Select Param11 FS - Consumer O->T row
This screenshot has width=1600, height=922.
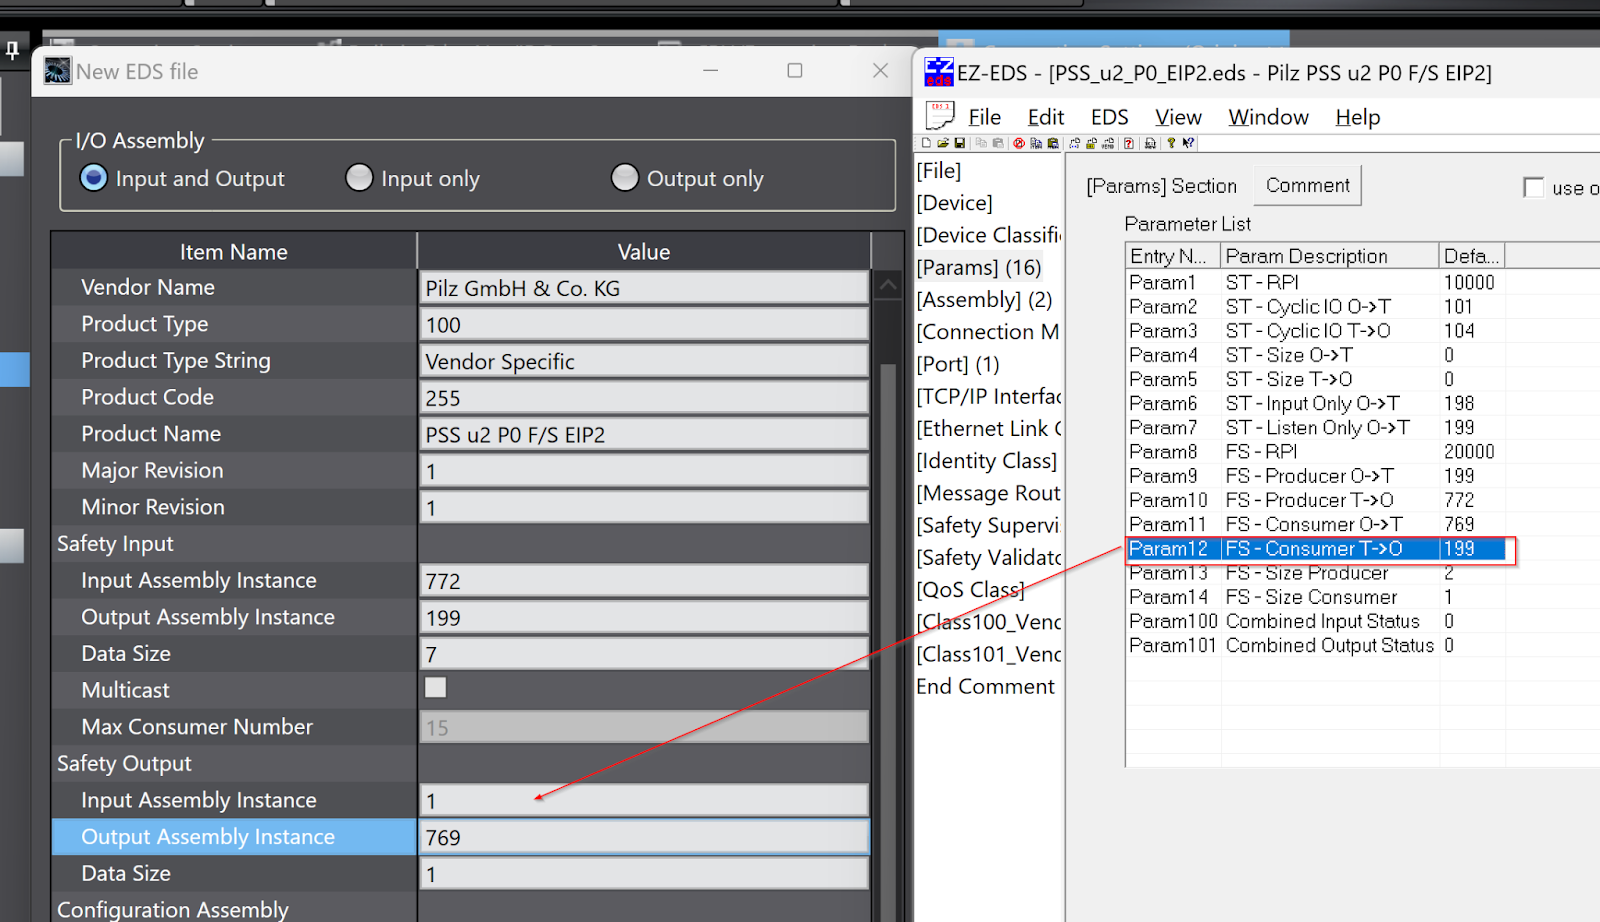[x=1315, y=524]
